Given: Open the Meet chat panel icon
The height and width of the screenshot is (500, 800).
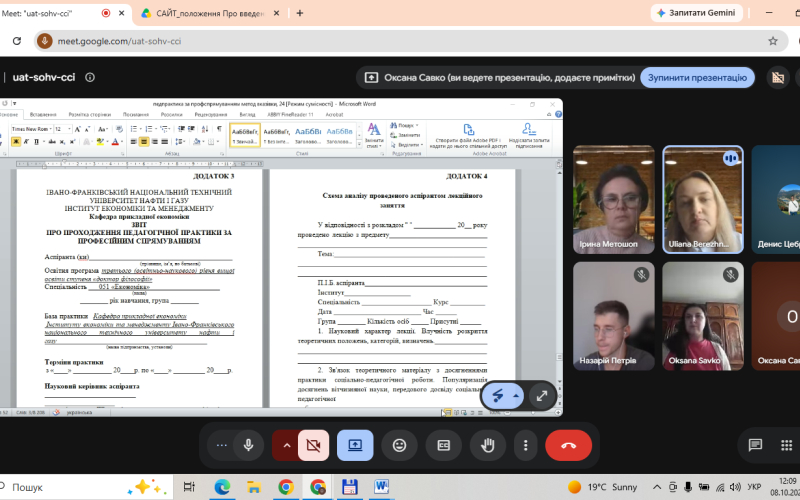Looking at the screenshot, I should click(x=755, y=445).
